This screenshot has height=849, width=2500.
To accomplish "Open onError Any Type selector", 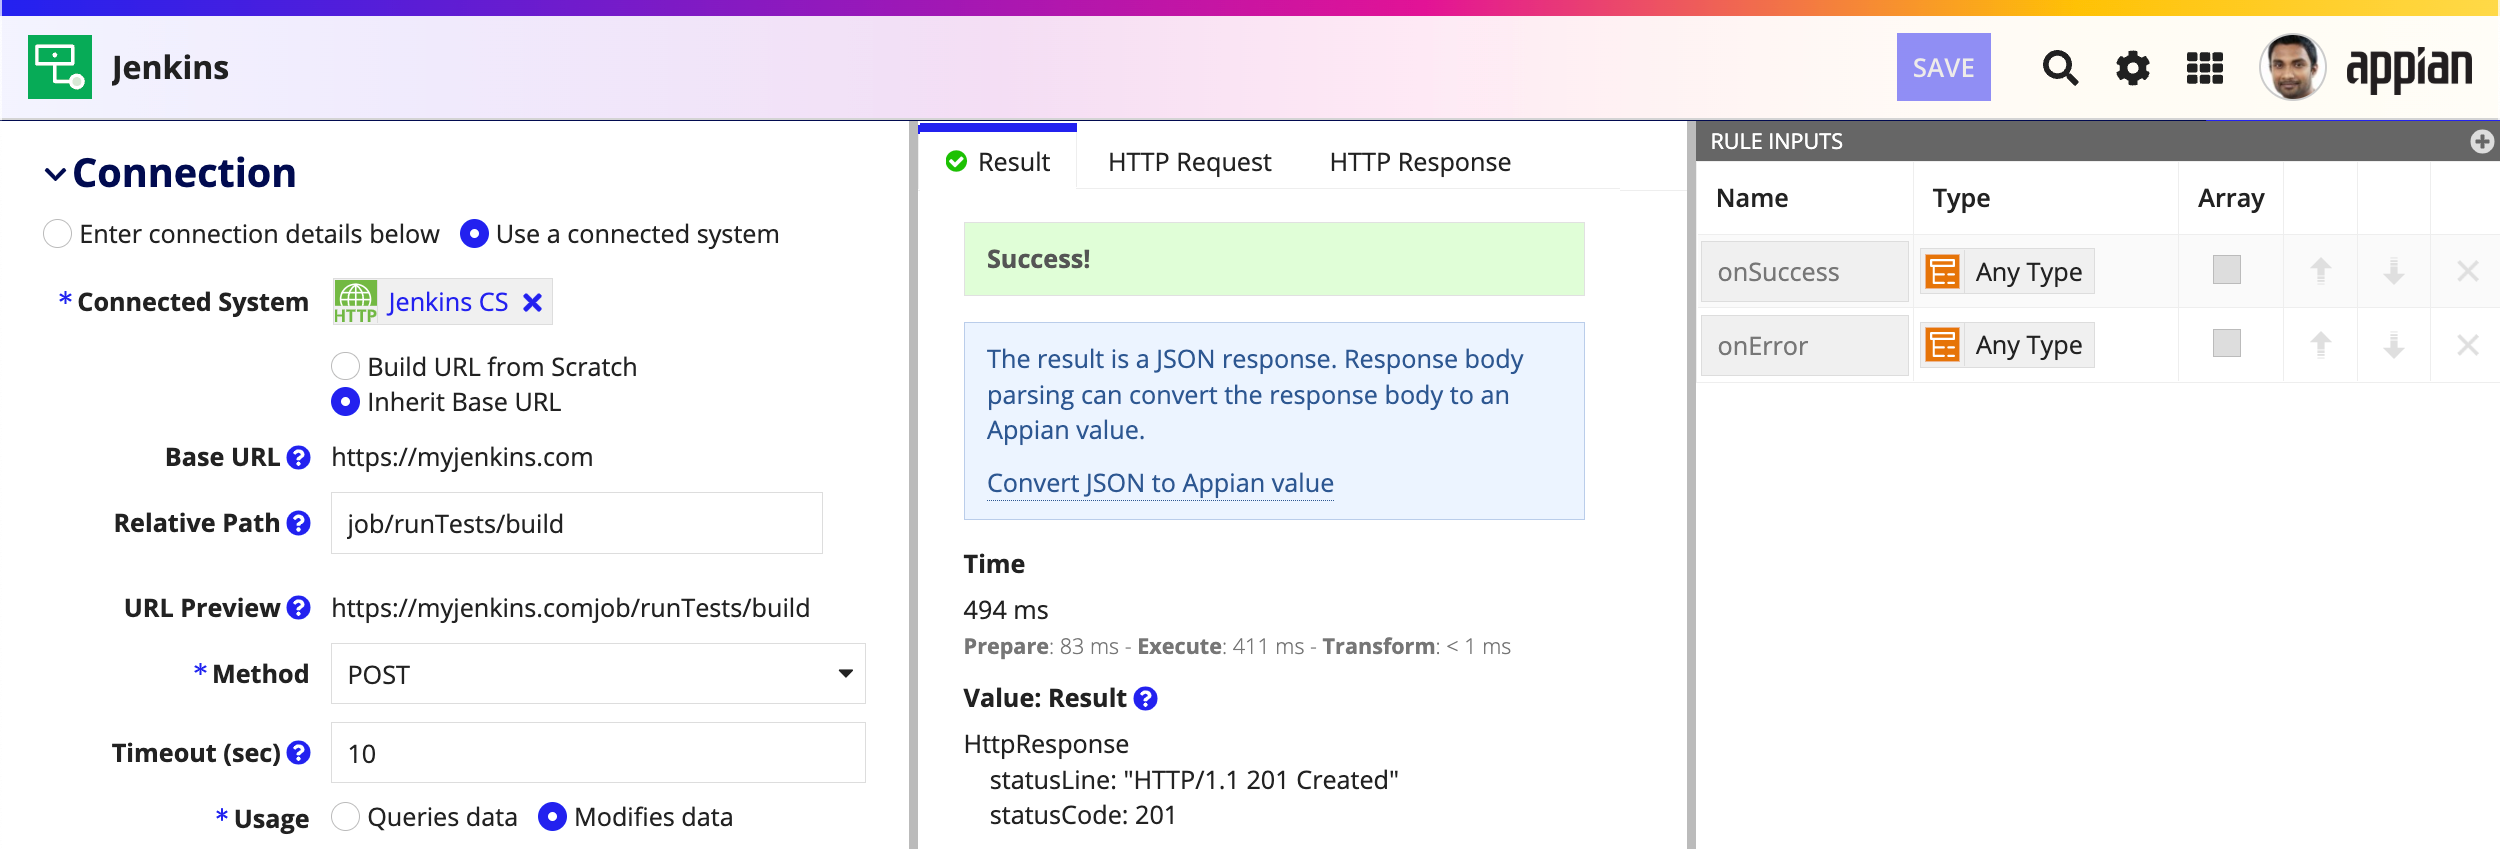I will pyautogui.click(x=2007, y=345).
